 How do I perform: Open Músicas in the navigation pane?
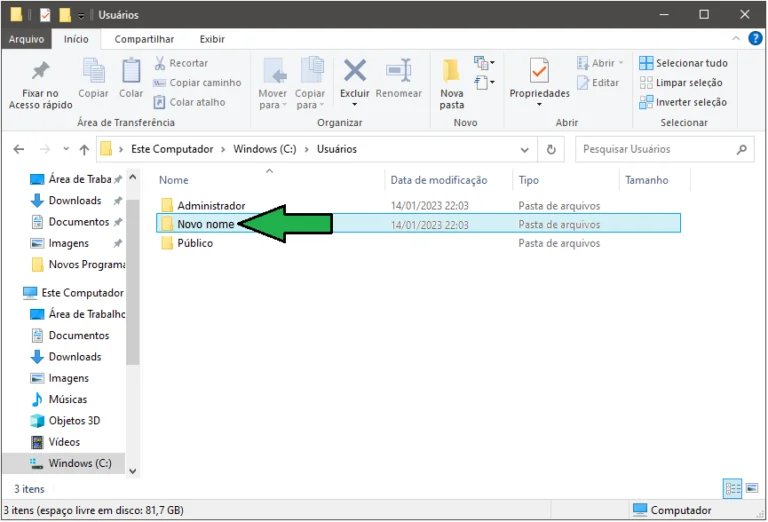[x=59, y=400]
